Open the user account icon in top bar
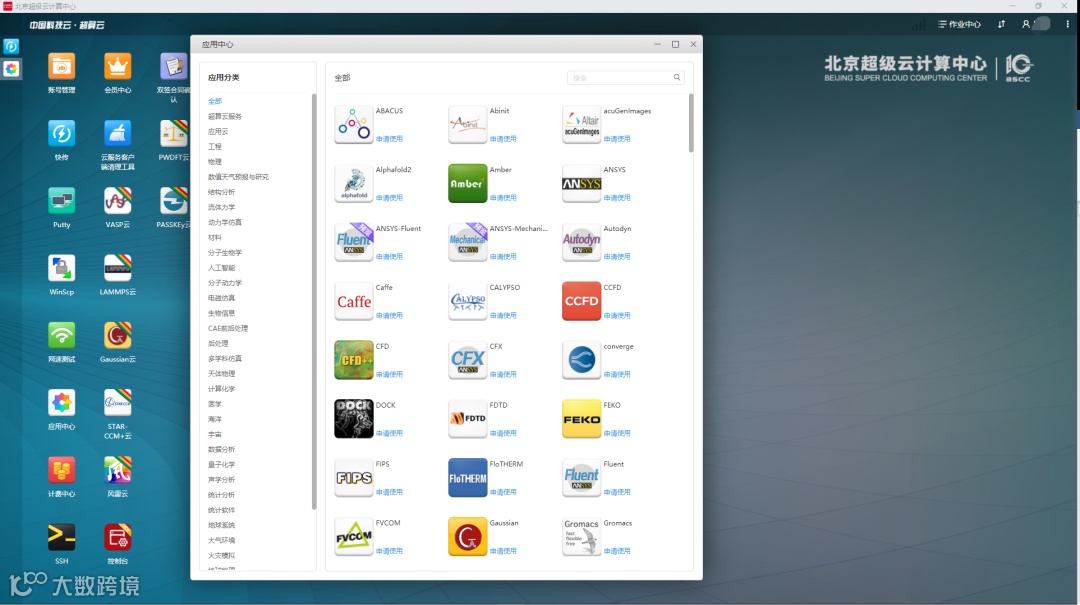 click(1026, 24)
